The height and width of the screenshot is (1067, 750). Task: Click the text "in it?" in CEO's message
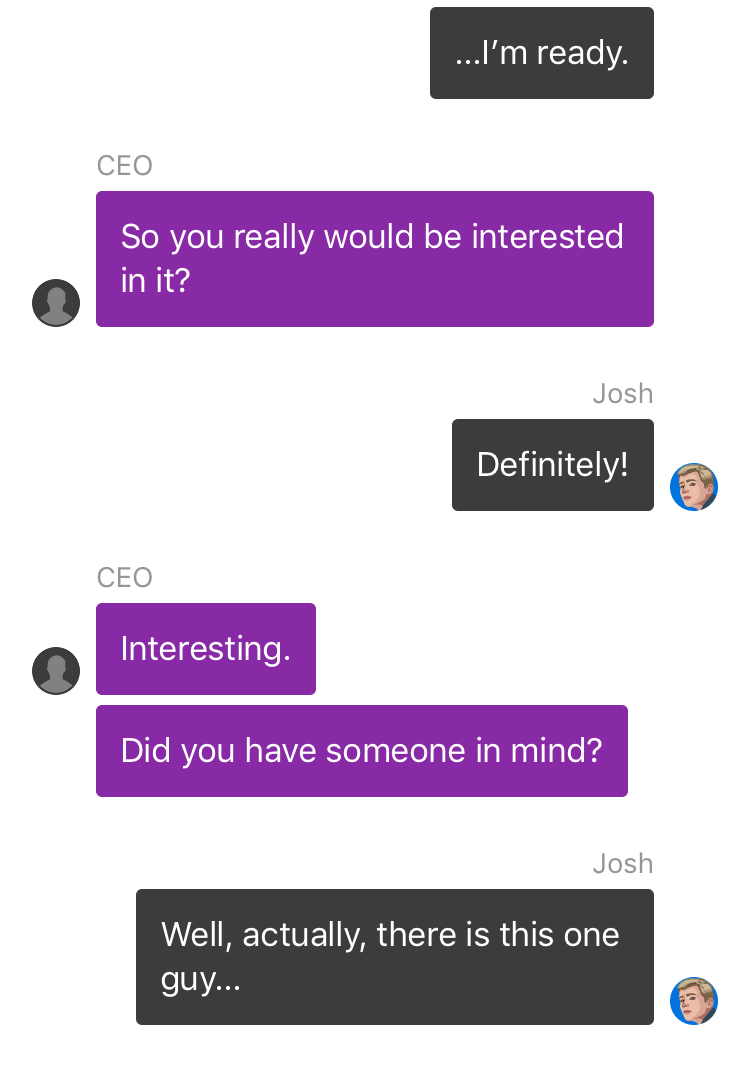(155, 281)
